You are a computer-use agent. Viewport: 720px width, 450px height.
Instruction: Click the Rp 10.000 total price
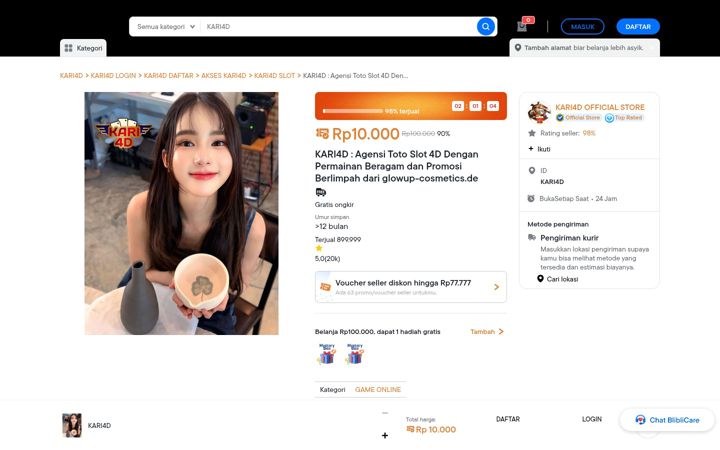click(436, 429)
